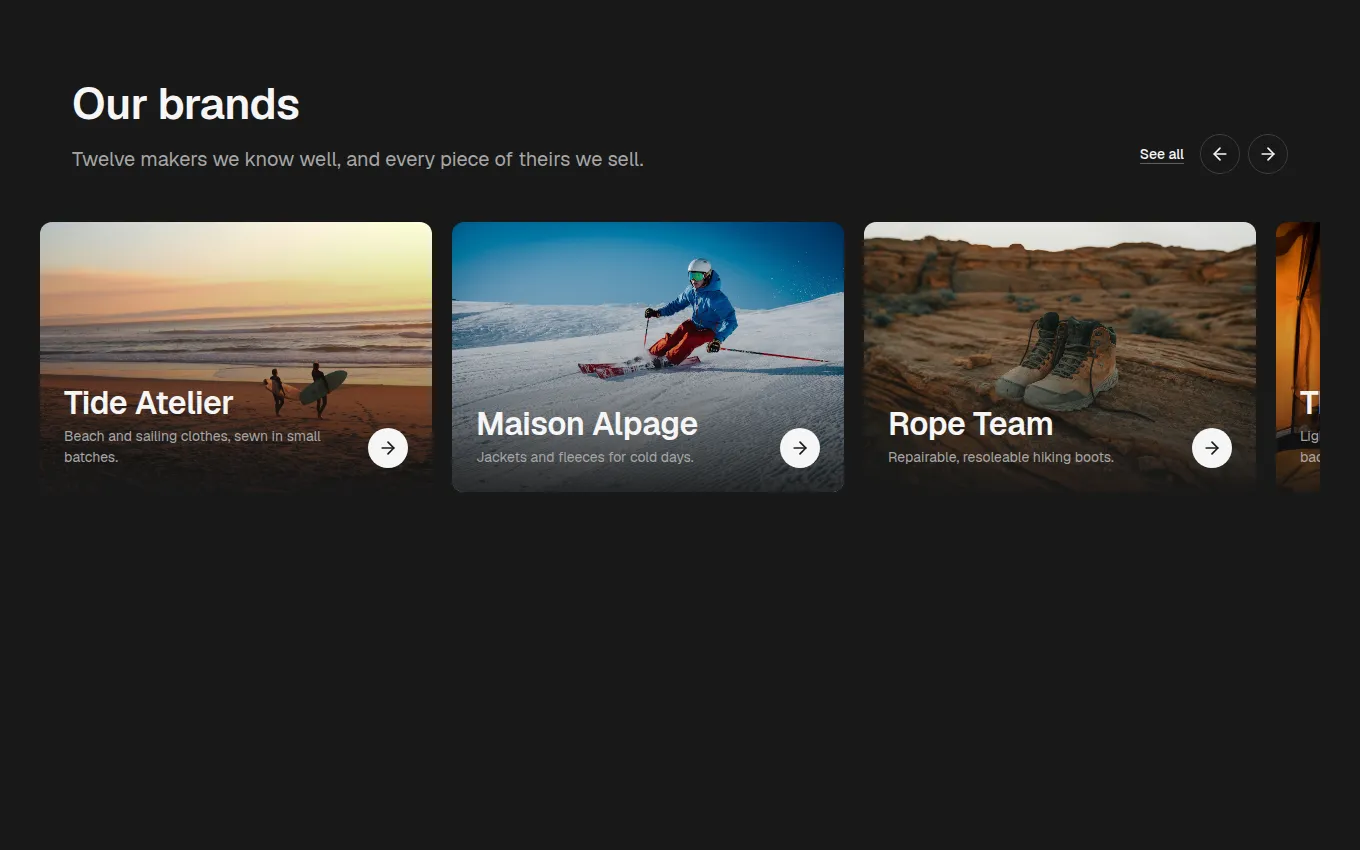Screen dimensions: 1360x850
Task: Select the Tide Atelier card title
Action: point(148,403)
